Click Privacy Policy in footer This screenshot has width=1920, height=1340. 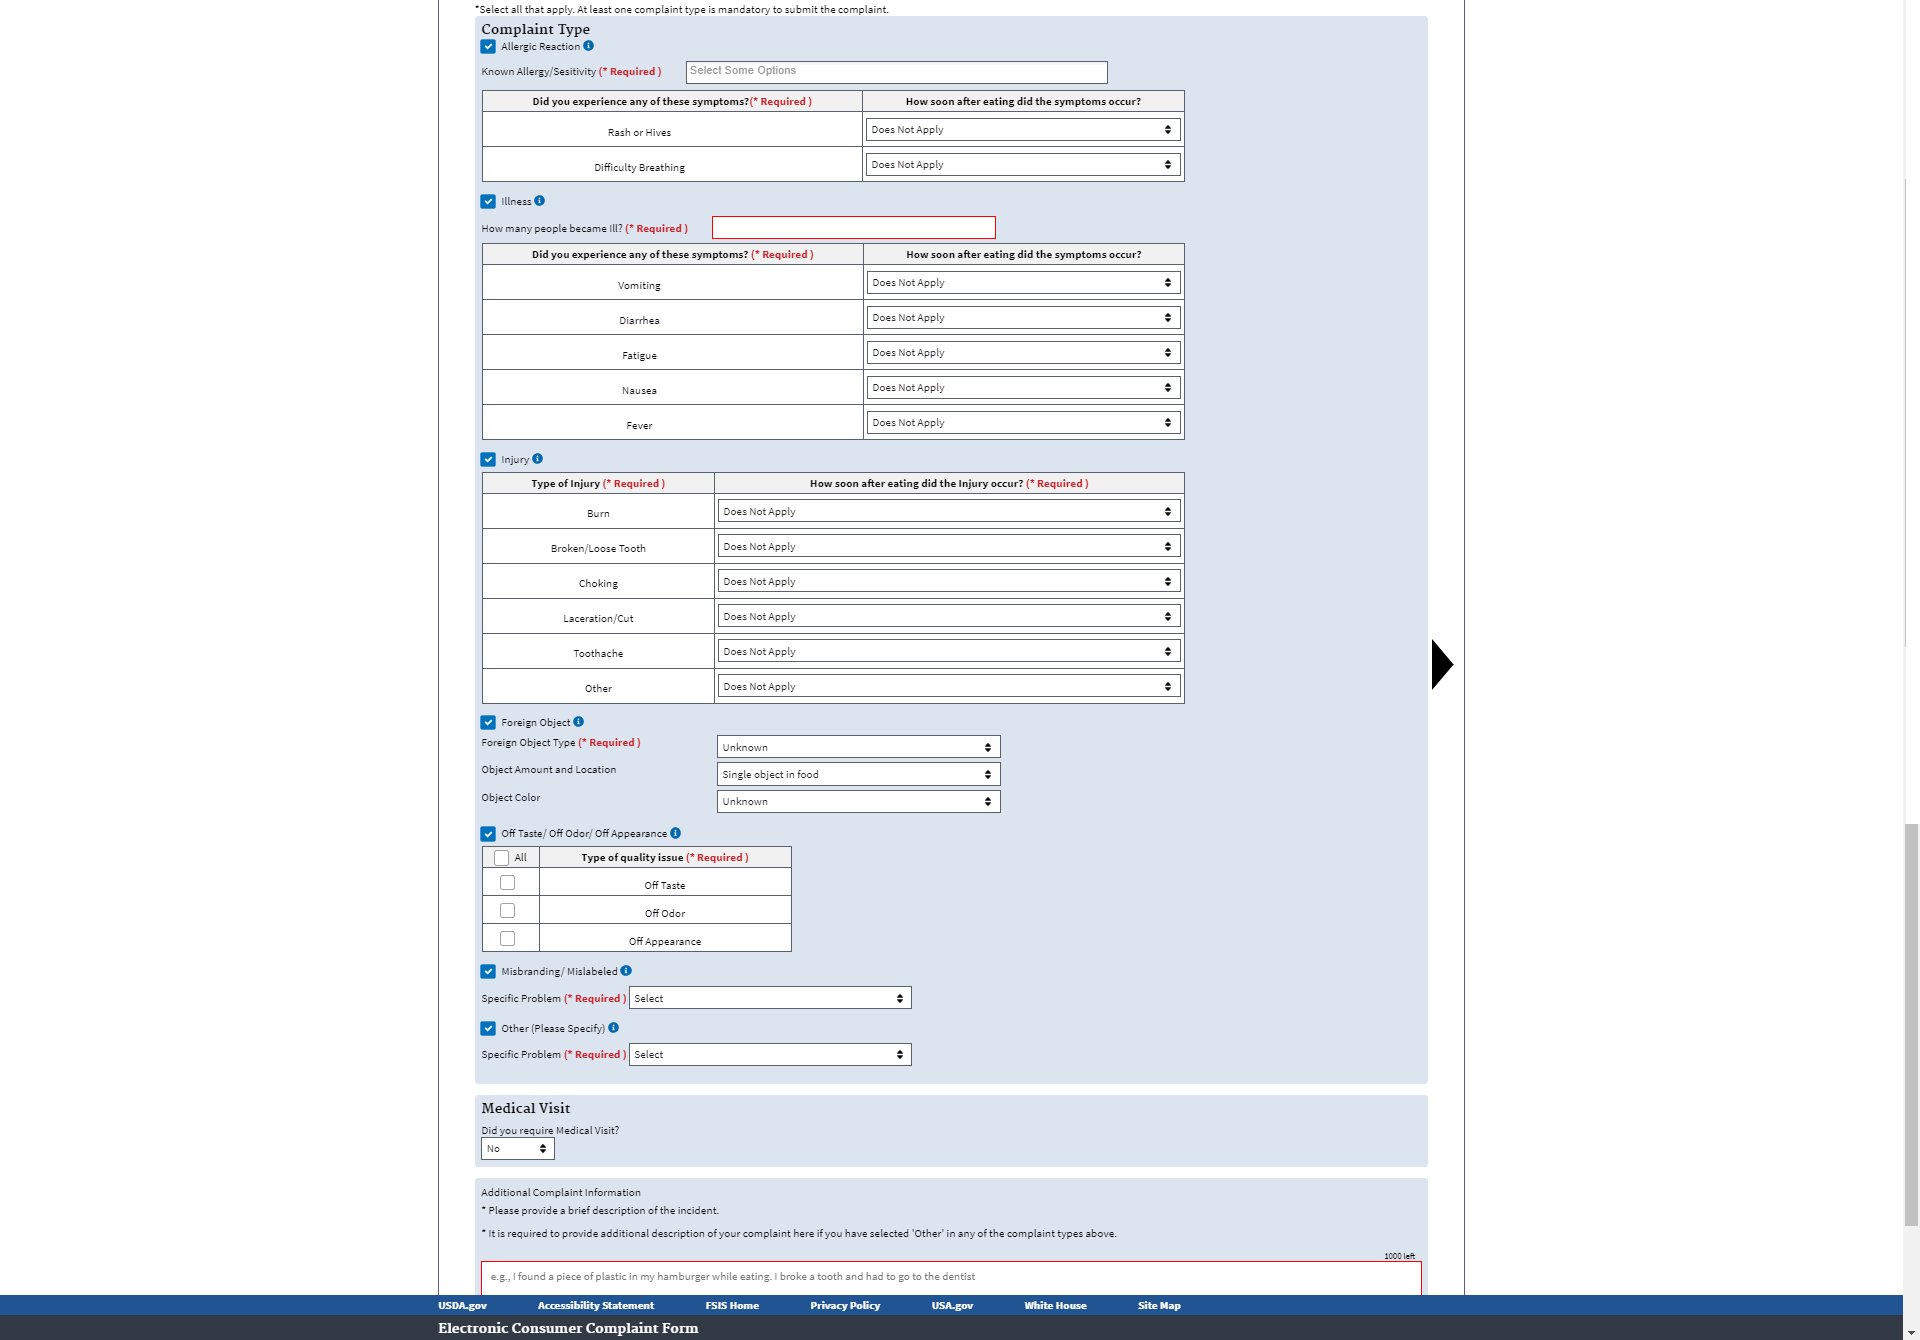coord(844,1306)
